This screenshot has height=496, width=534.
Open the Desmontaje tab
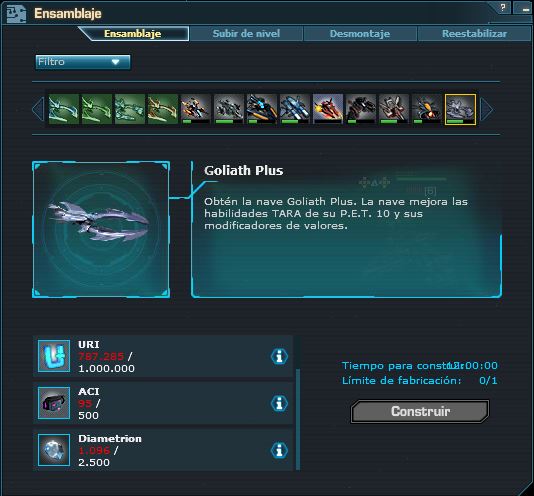click(360, 34)
